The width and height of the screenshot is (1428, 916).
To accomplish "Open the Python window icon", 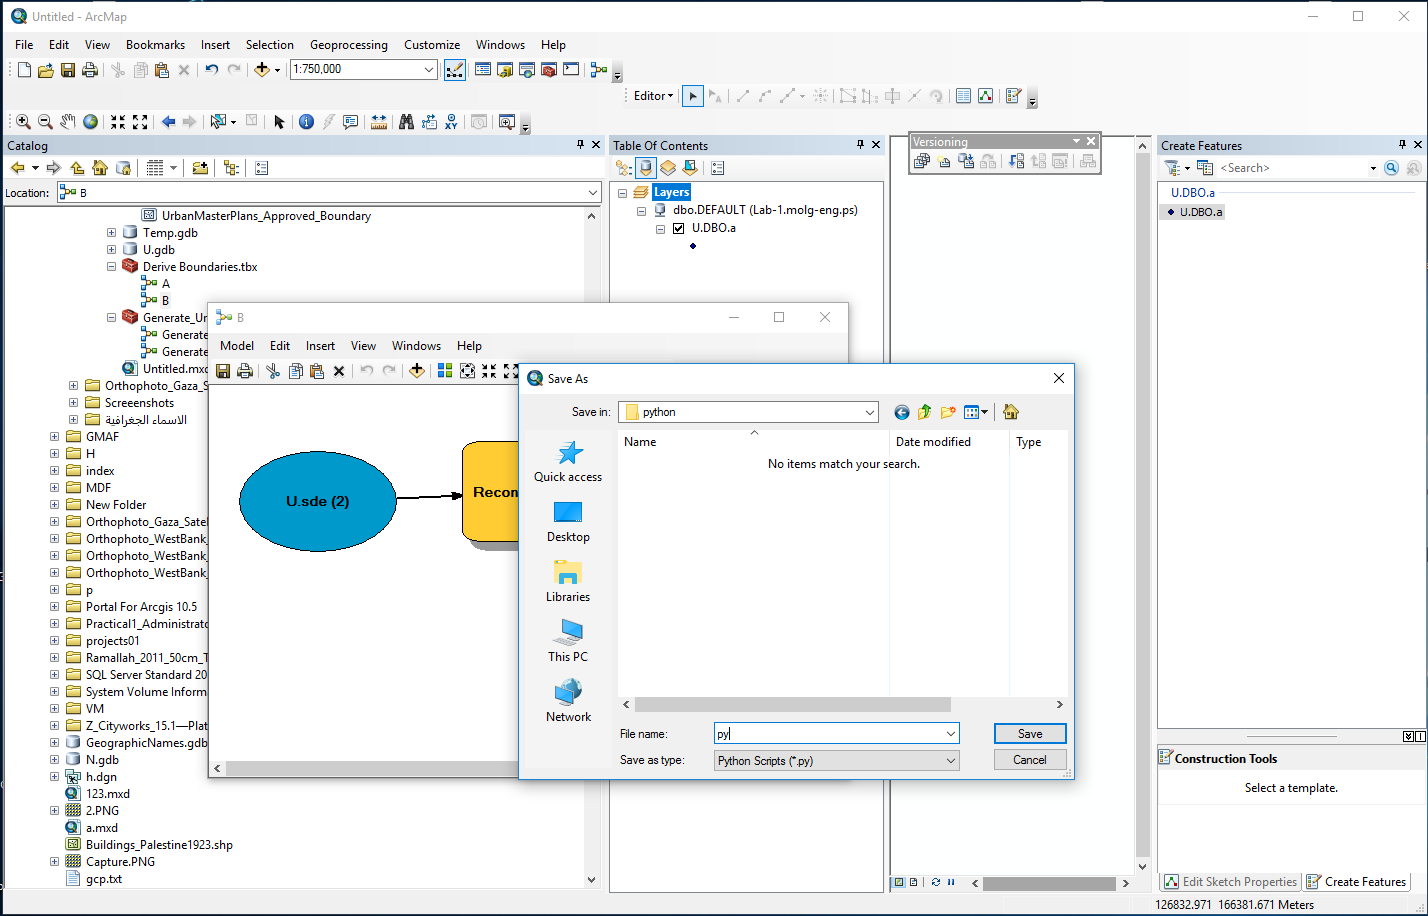I will pos(571,70).
